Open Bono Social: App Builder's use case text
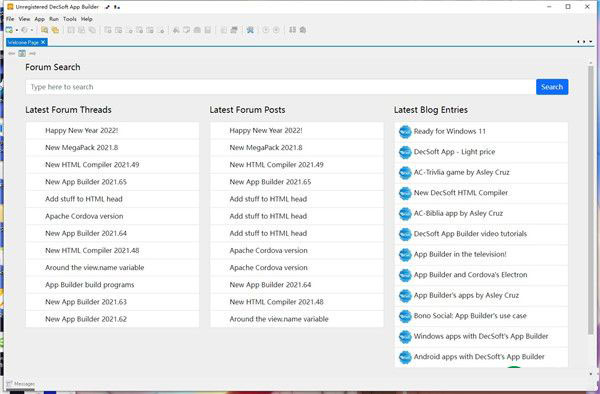The height and width of the screenshot is (394, 600). [x=470, y=316]
